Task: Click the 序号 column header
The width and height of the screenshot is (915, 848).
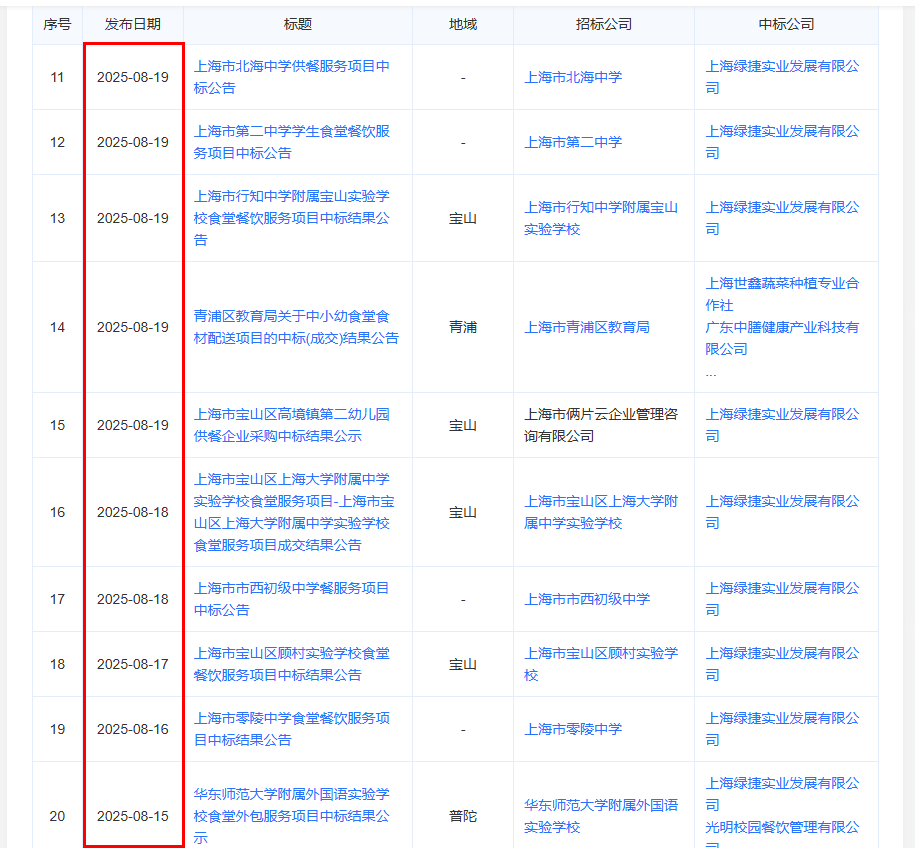Action: pos(57,24)
